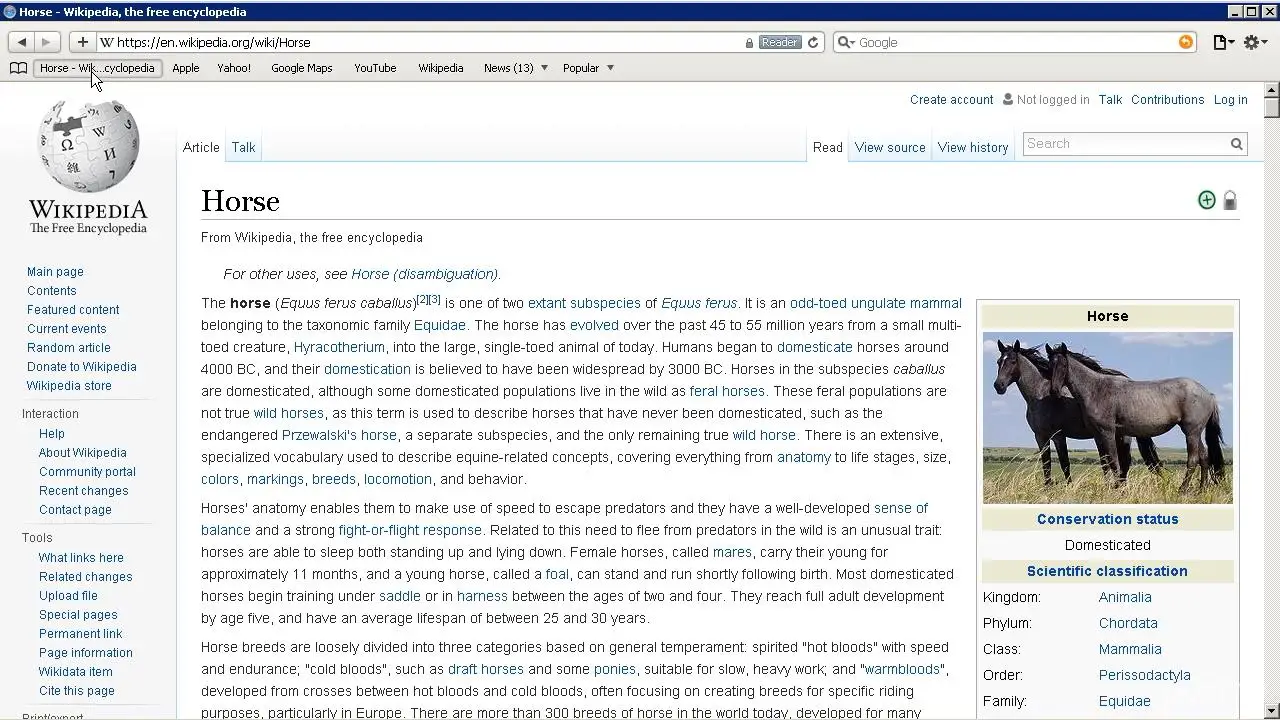The width and height of the screenshot is (1280, 720).
Task: Open the Horse (disambiguation) link
Action: [x=424, y=273]
